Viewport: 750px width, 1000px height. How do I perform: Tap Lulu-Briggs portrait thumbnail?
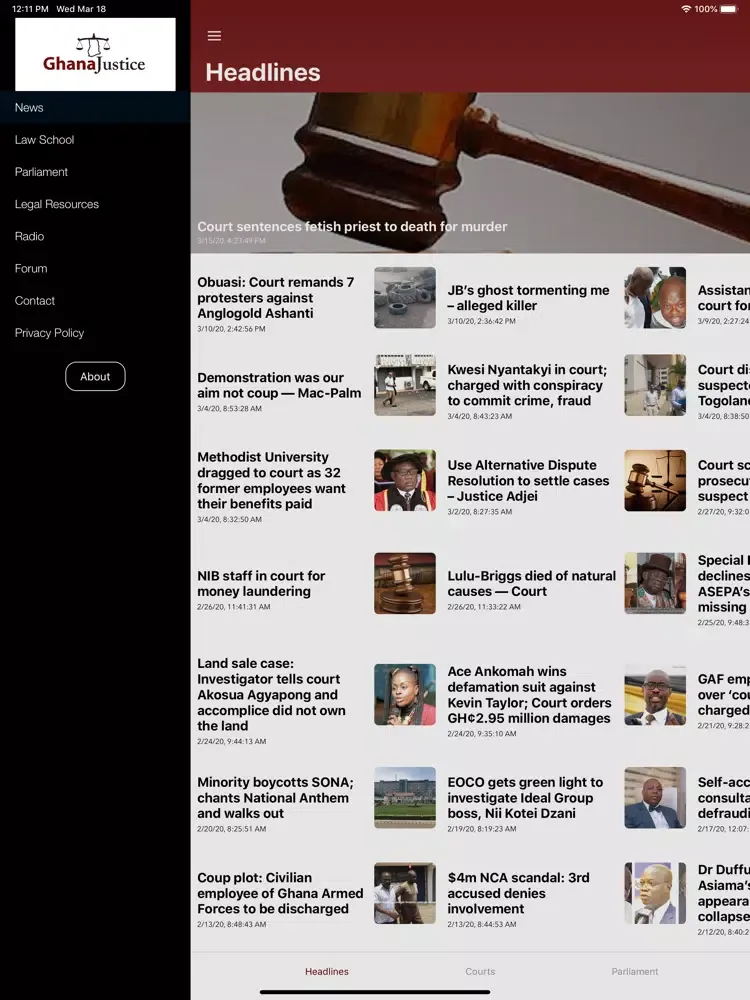pyautogui.click(x=655, y=584)
